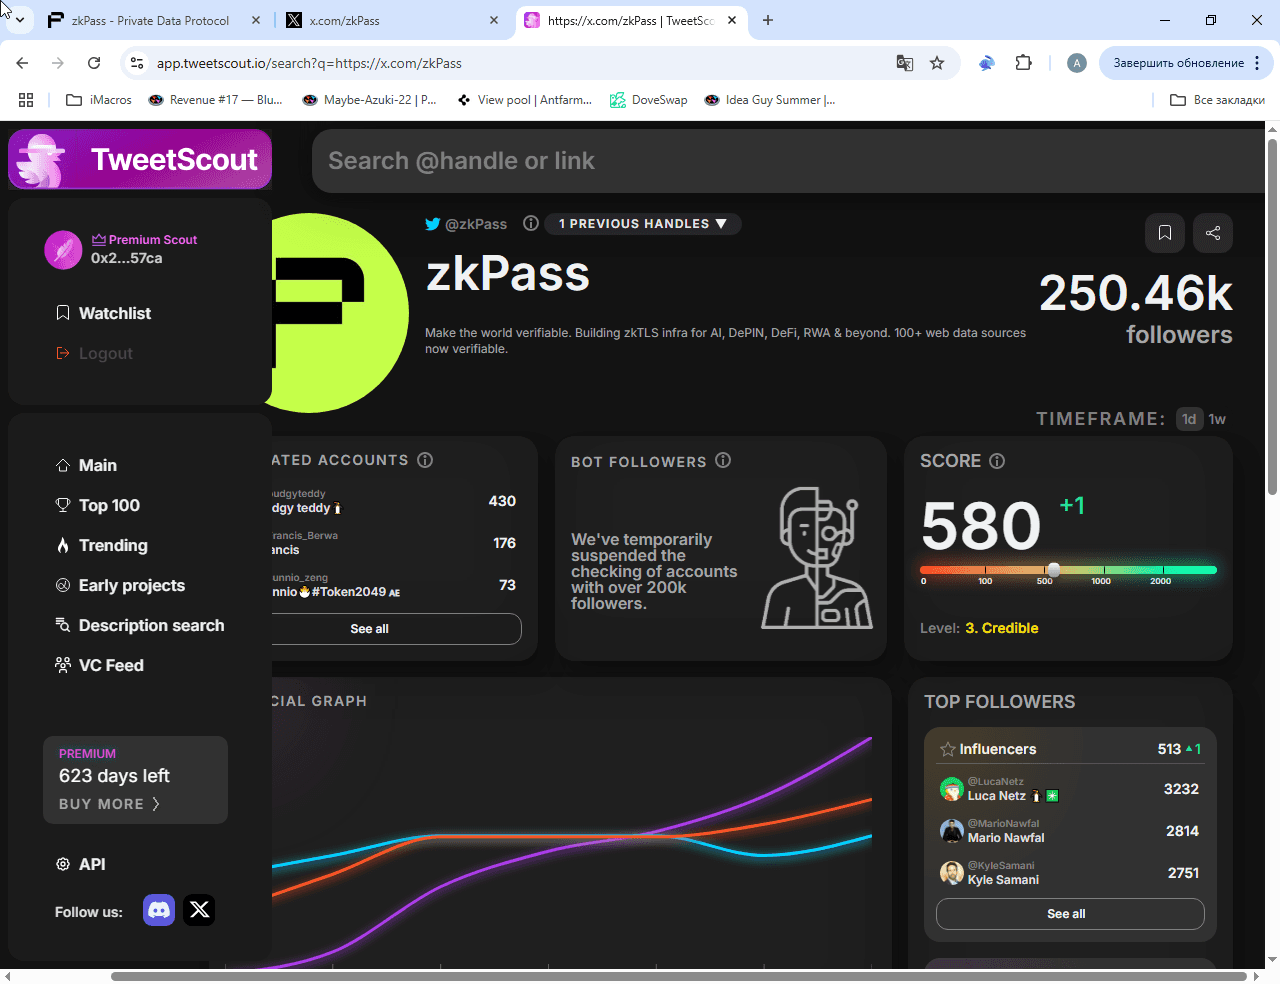
Task: Click the browser address bar URL
Action: tap(309, 63)
